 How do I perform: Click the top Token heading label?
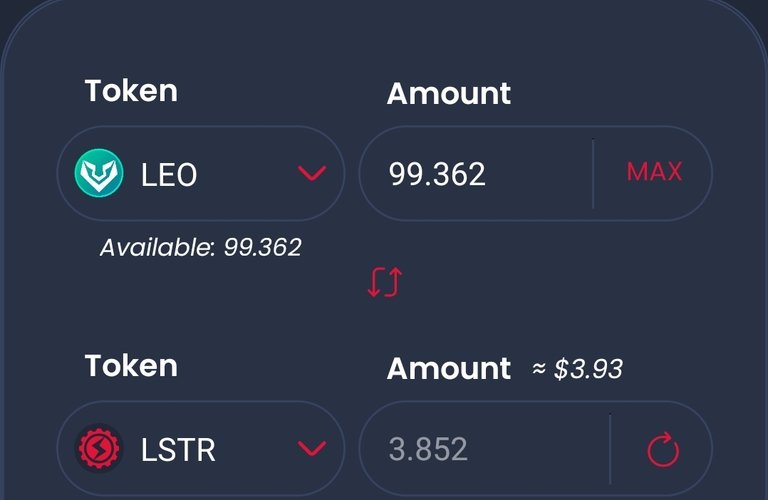131,91
